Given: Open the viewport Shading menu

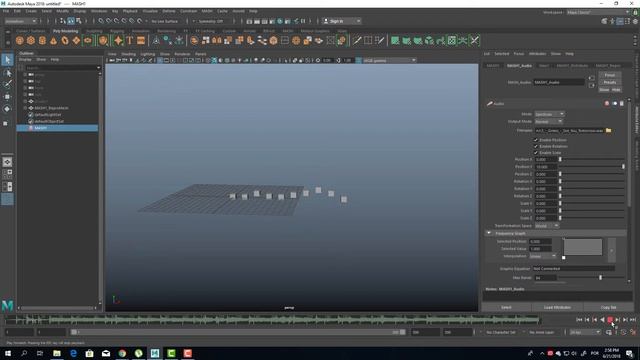Looking at the screenshot, I should point(128,54).
